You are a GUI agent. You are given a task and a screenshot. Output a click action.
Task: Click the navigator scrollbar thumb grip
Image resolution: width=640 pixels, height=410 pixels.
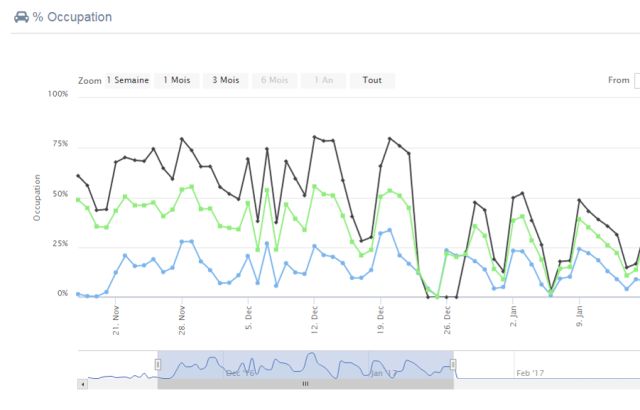(305, 383)
